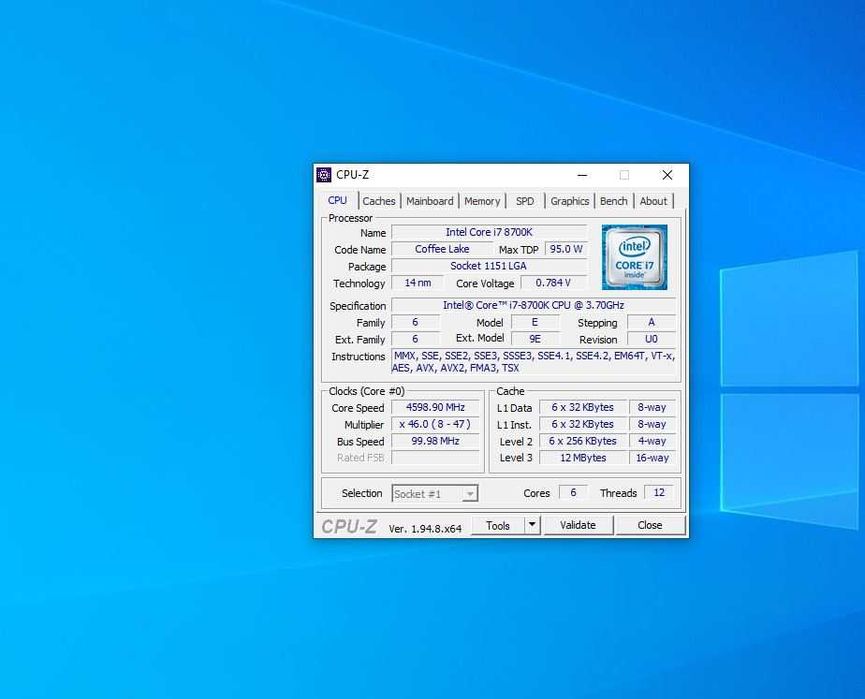Open the Mainboard tab
This screenshot has height=699, width=865.
[430, 201]
